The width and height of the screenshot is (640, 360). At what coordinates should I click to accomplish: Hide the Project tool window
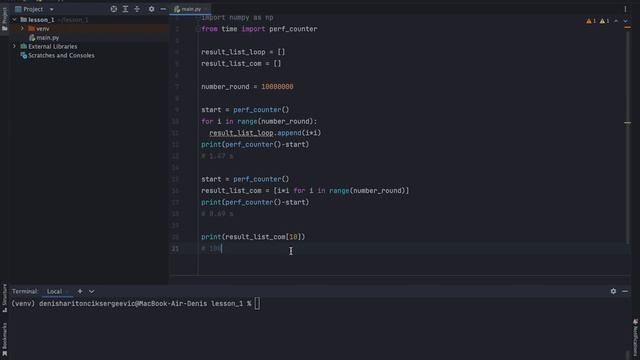pyautogui.click(x=163, y=9)
